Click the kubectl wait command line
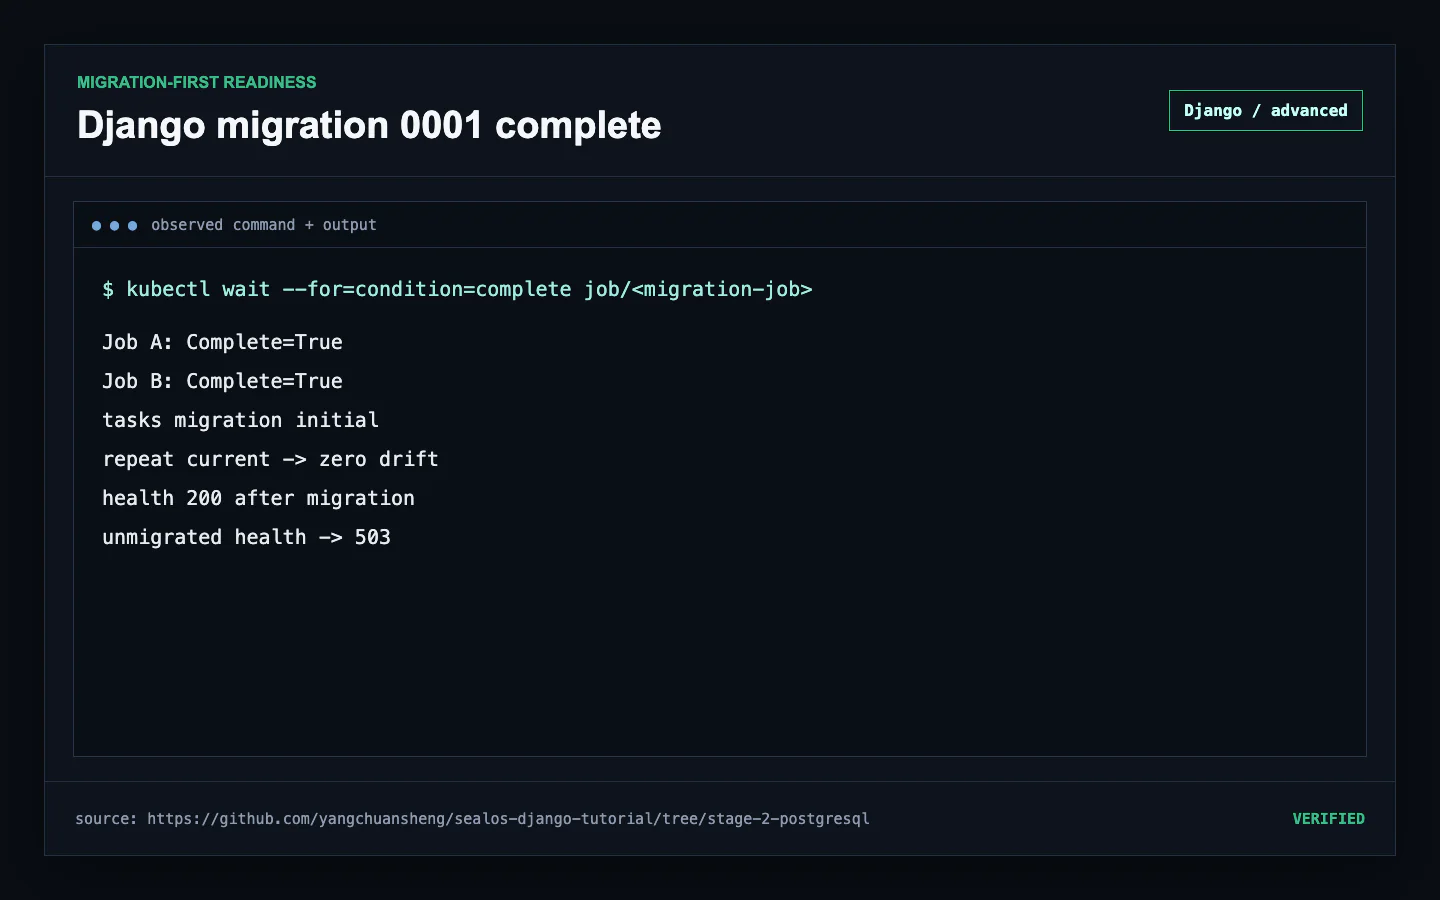1440x900 pixels. pos(457,289)
